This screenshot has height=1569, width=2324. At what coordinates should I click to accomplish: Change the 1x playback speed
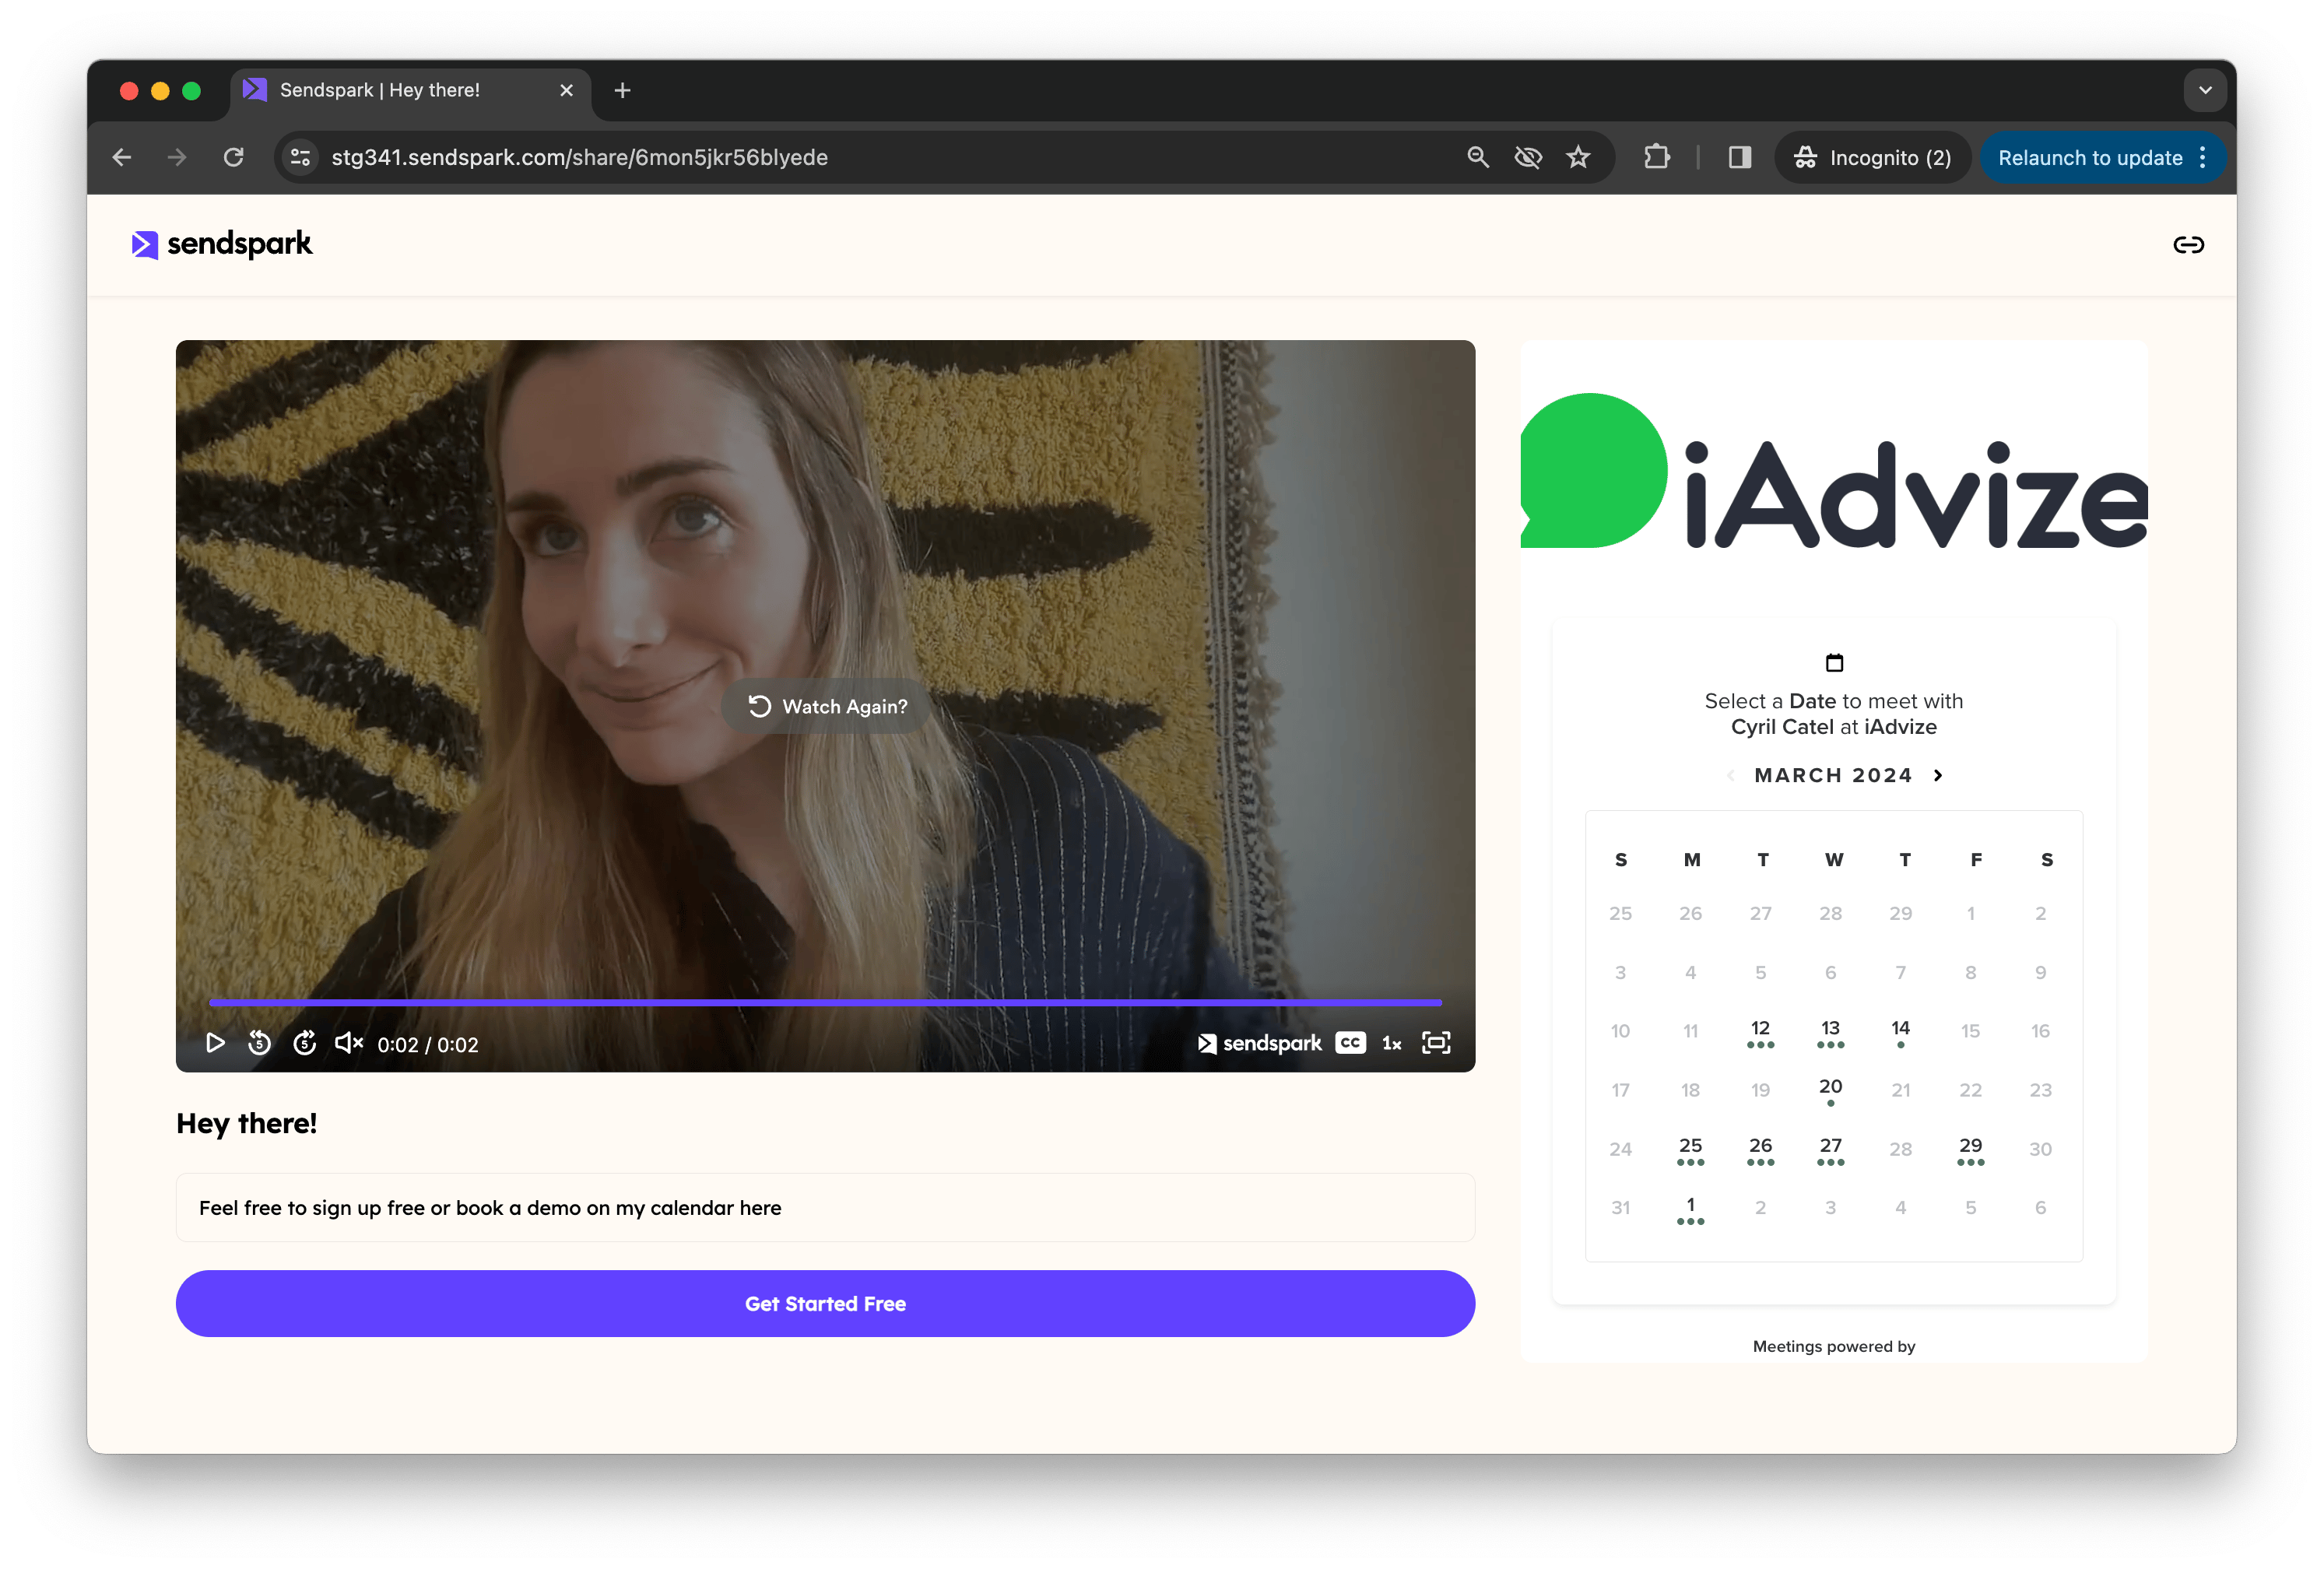pyautogui.click(x=1392, y=1043)
